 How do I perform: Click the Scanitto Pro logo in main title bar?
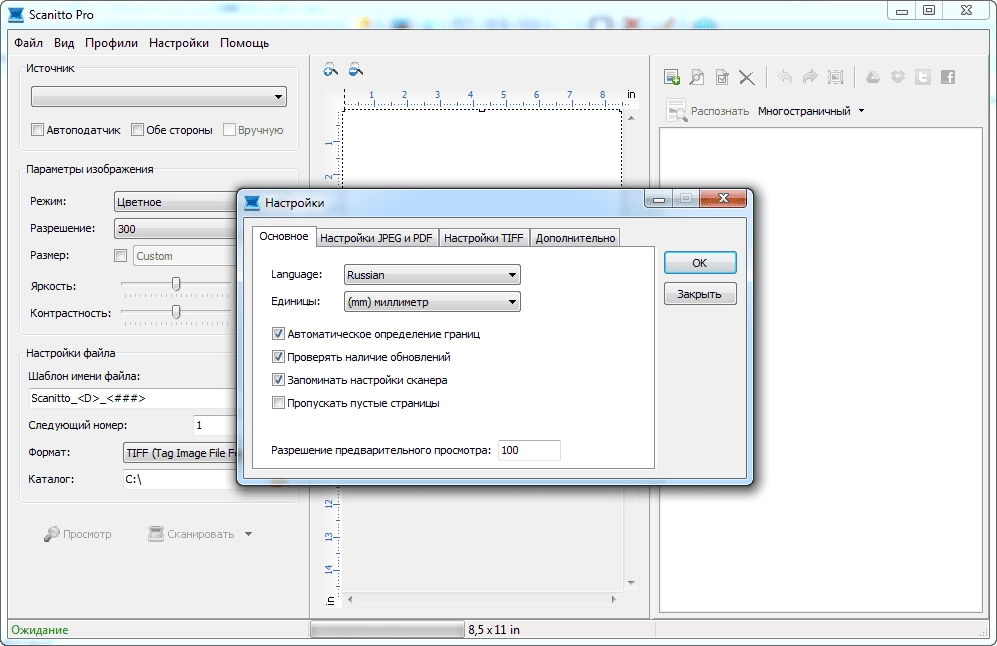(17, 14)
